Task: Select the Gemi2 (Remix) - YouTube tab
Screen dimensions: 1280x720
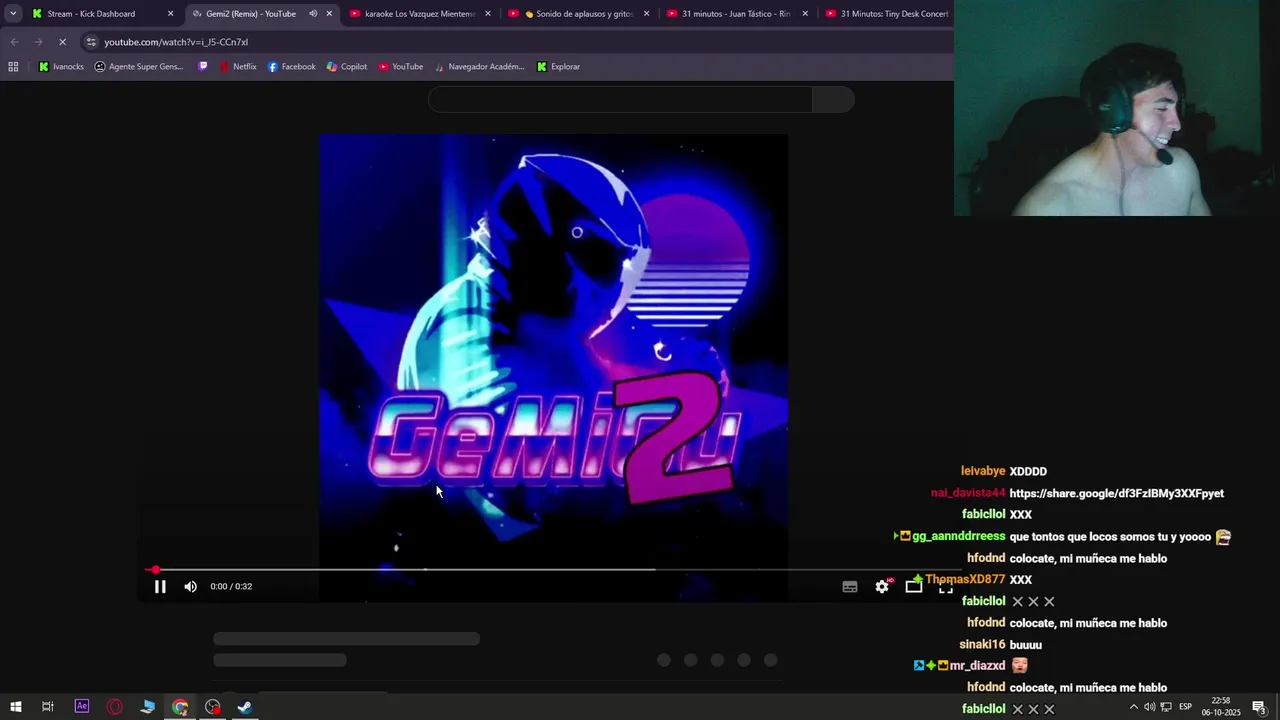Action: (x=250, y=14)
